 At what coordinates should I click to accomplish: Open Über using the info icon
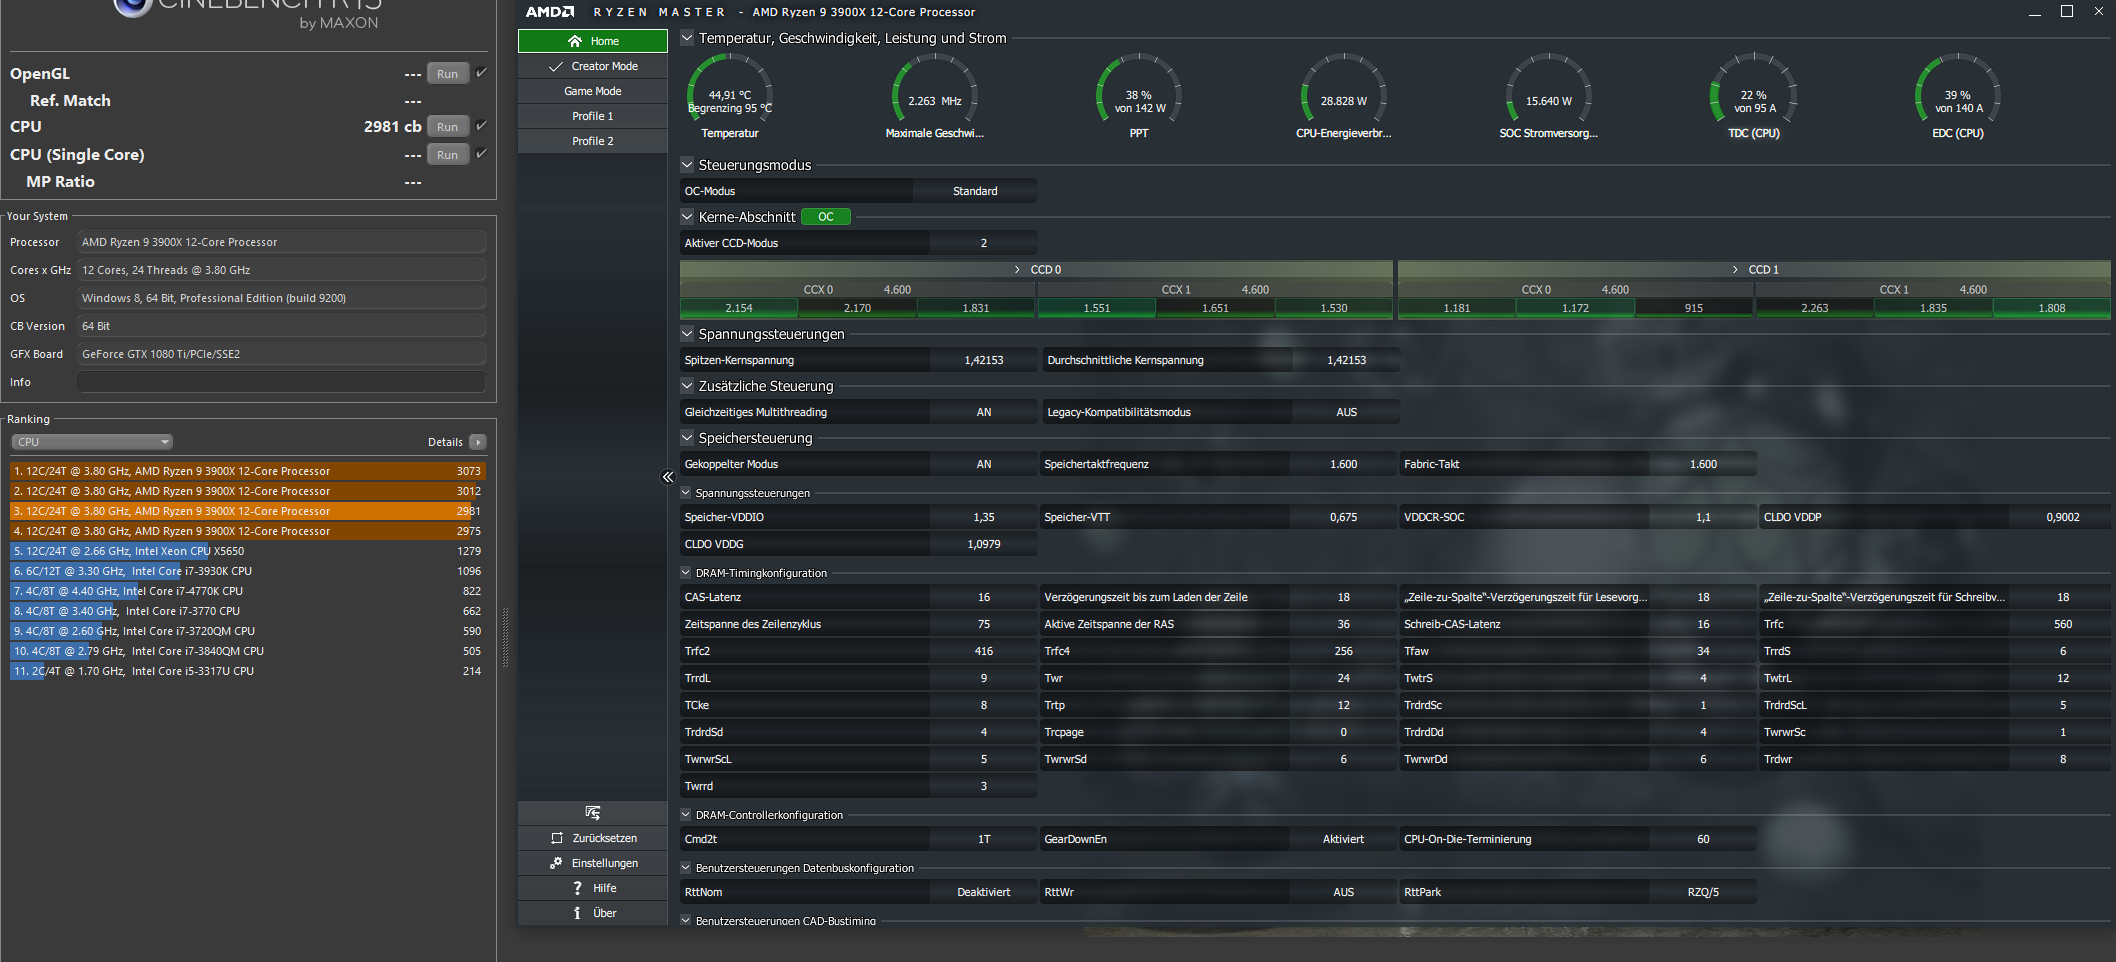(x=577, y=913)
